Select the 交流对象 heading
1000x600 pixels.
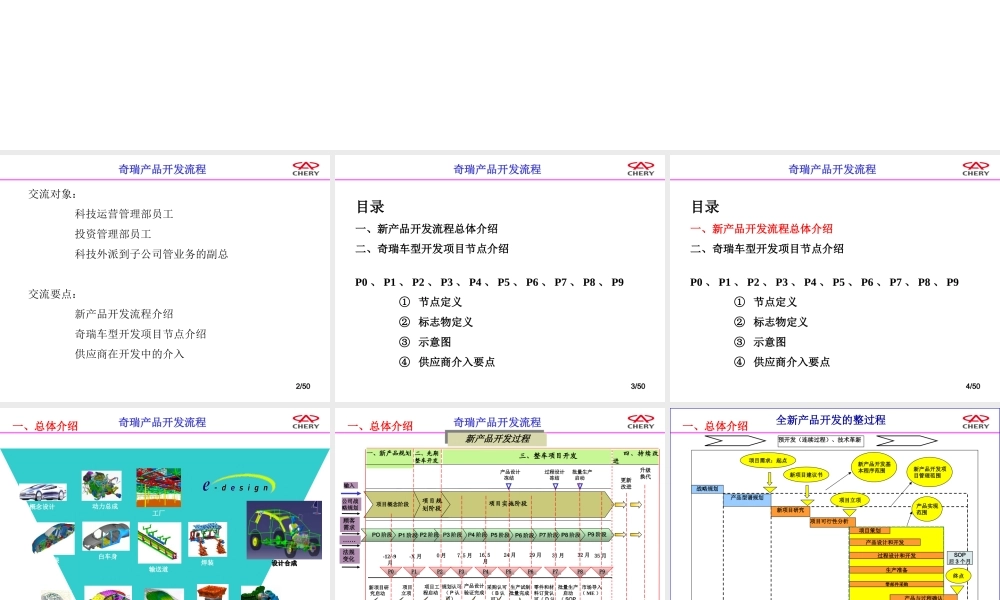[x=52, y=194]
